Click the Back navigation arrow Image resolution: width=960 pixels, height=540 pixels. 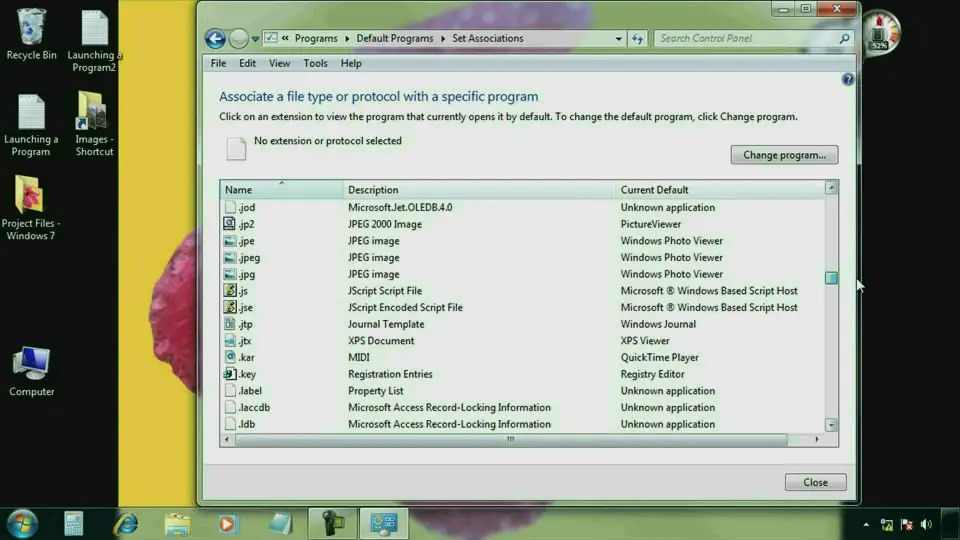[x=215, y=39]
